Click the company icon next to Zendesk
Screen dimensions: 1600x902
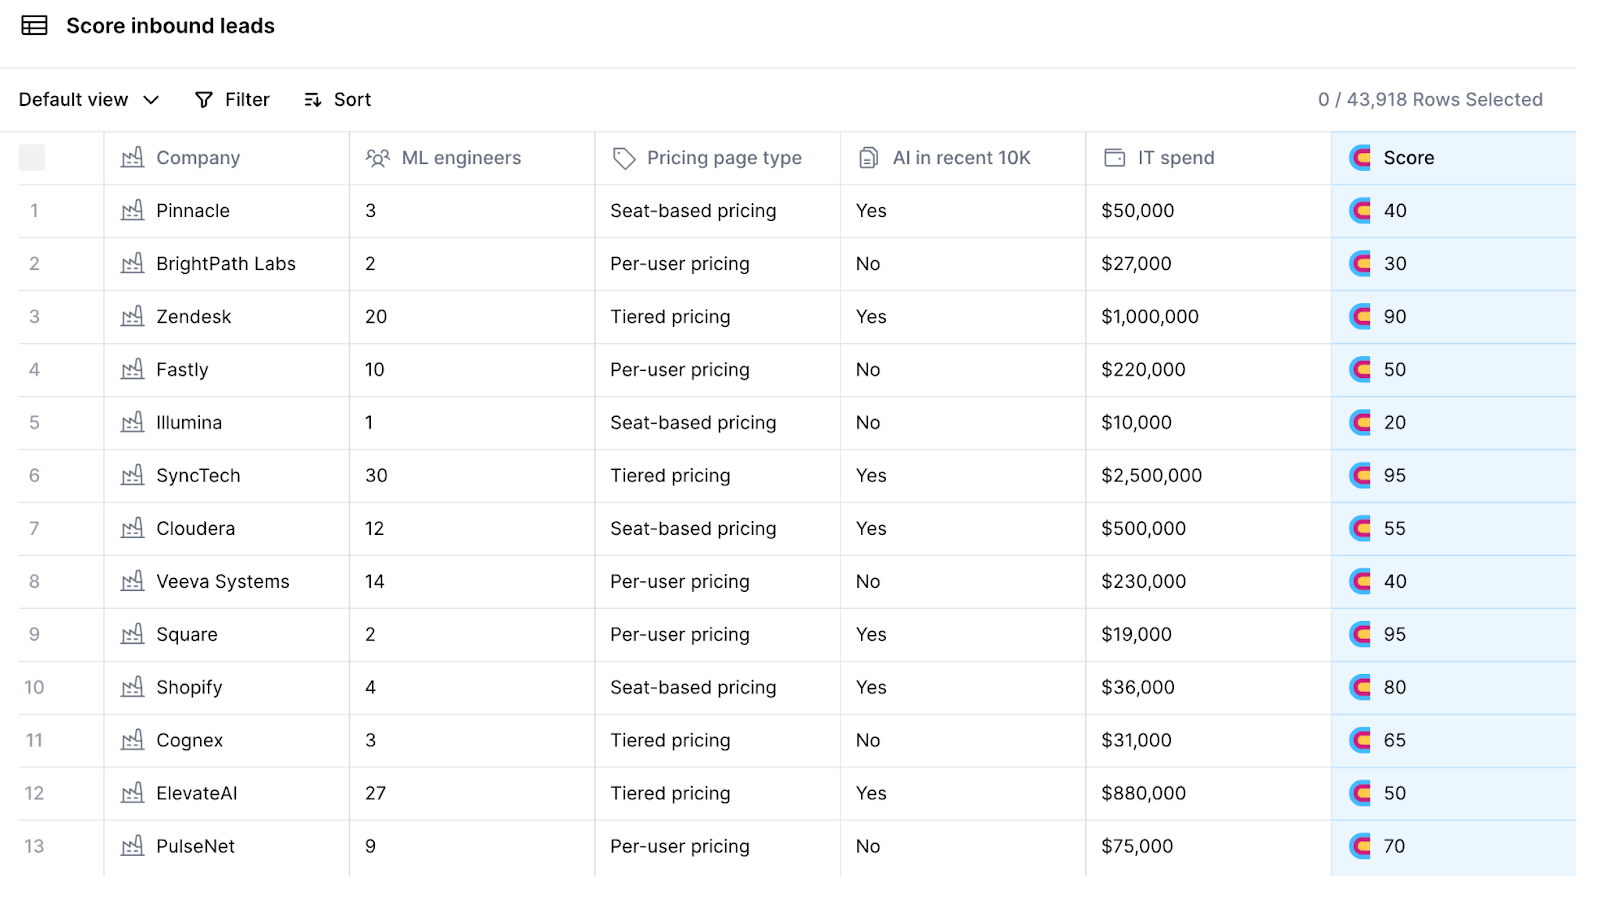(x=132, y=317)
